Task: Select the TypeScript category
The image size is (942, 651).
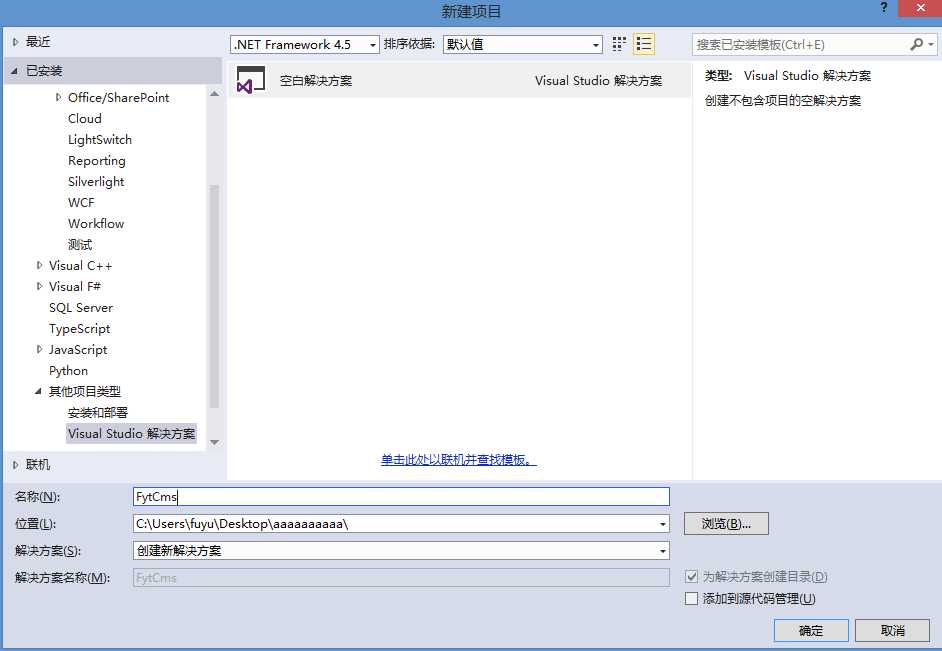Action: point(80,329)
